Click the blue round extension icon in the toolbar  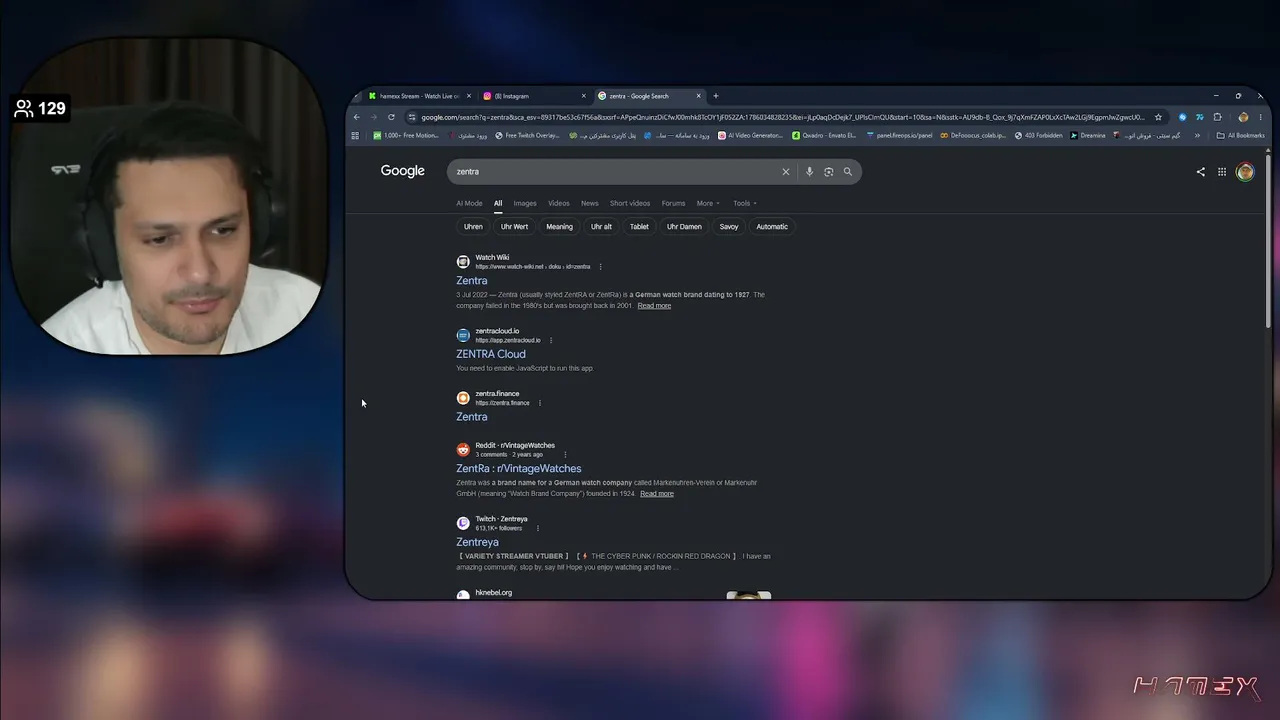point(1182,117)
